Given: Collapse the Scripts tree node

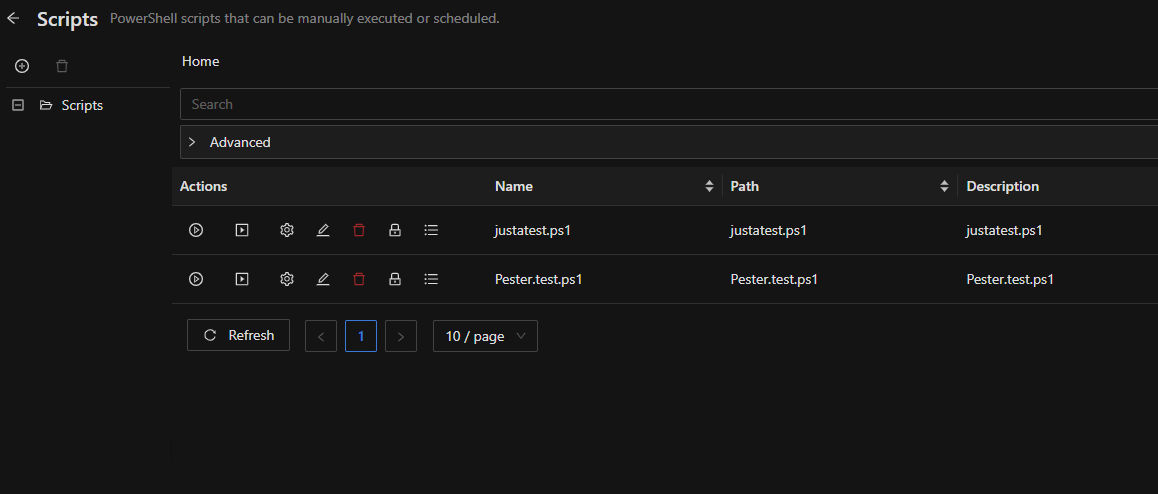Looking at the screenshot, I should (18, 106).
